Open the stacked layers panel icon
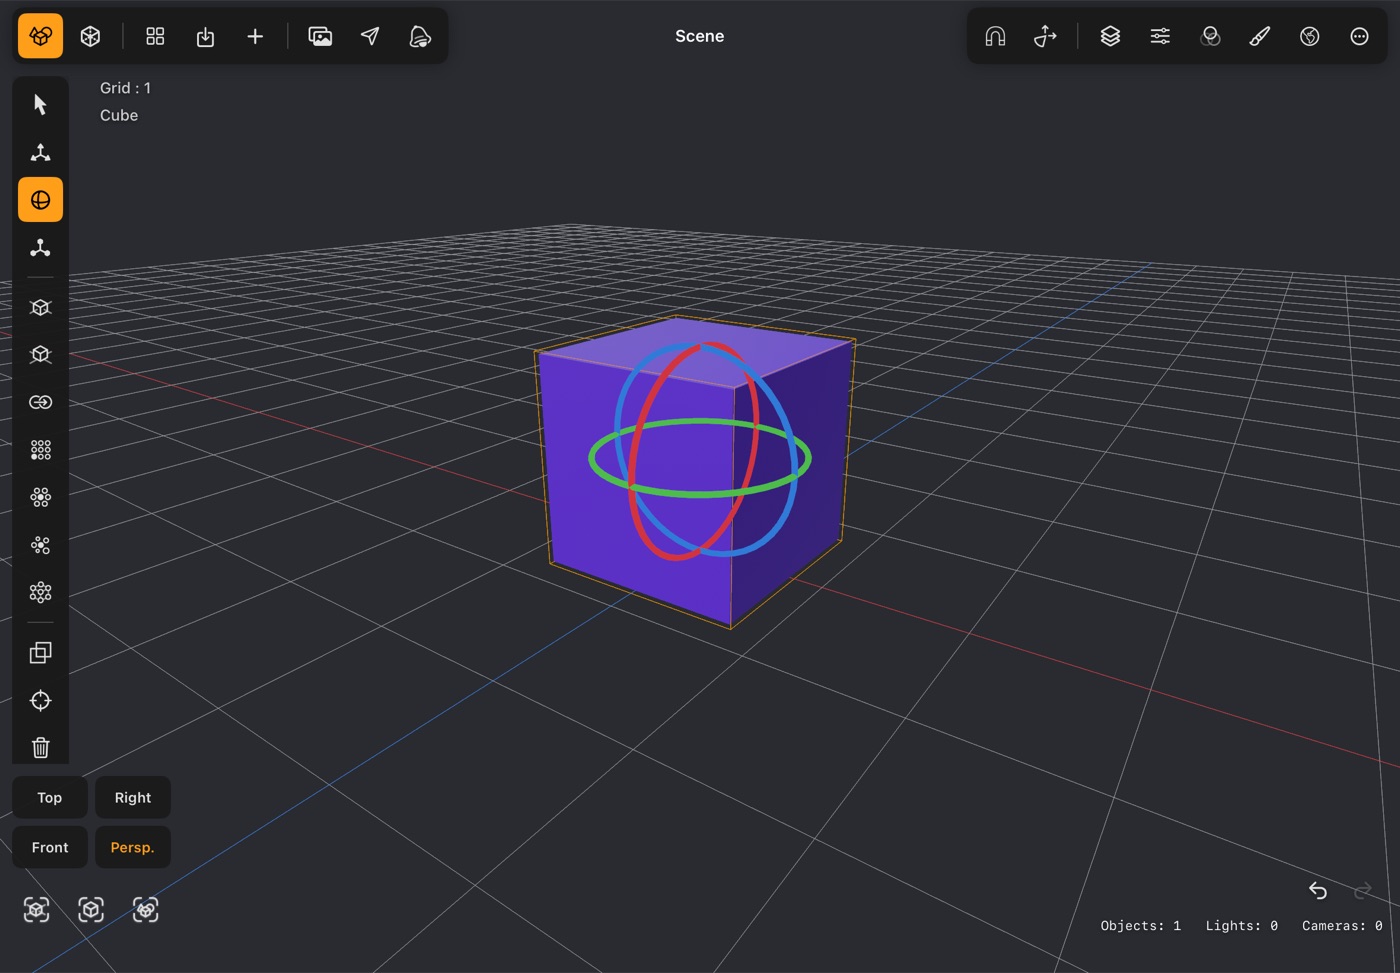The image size is (1400, 973). coord(1110,36)
